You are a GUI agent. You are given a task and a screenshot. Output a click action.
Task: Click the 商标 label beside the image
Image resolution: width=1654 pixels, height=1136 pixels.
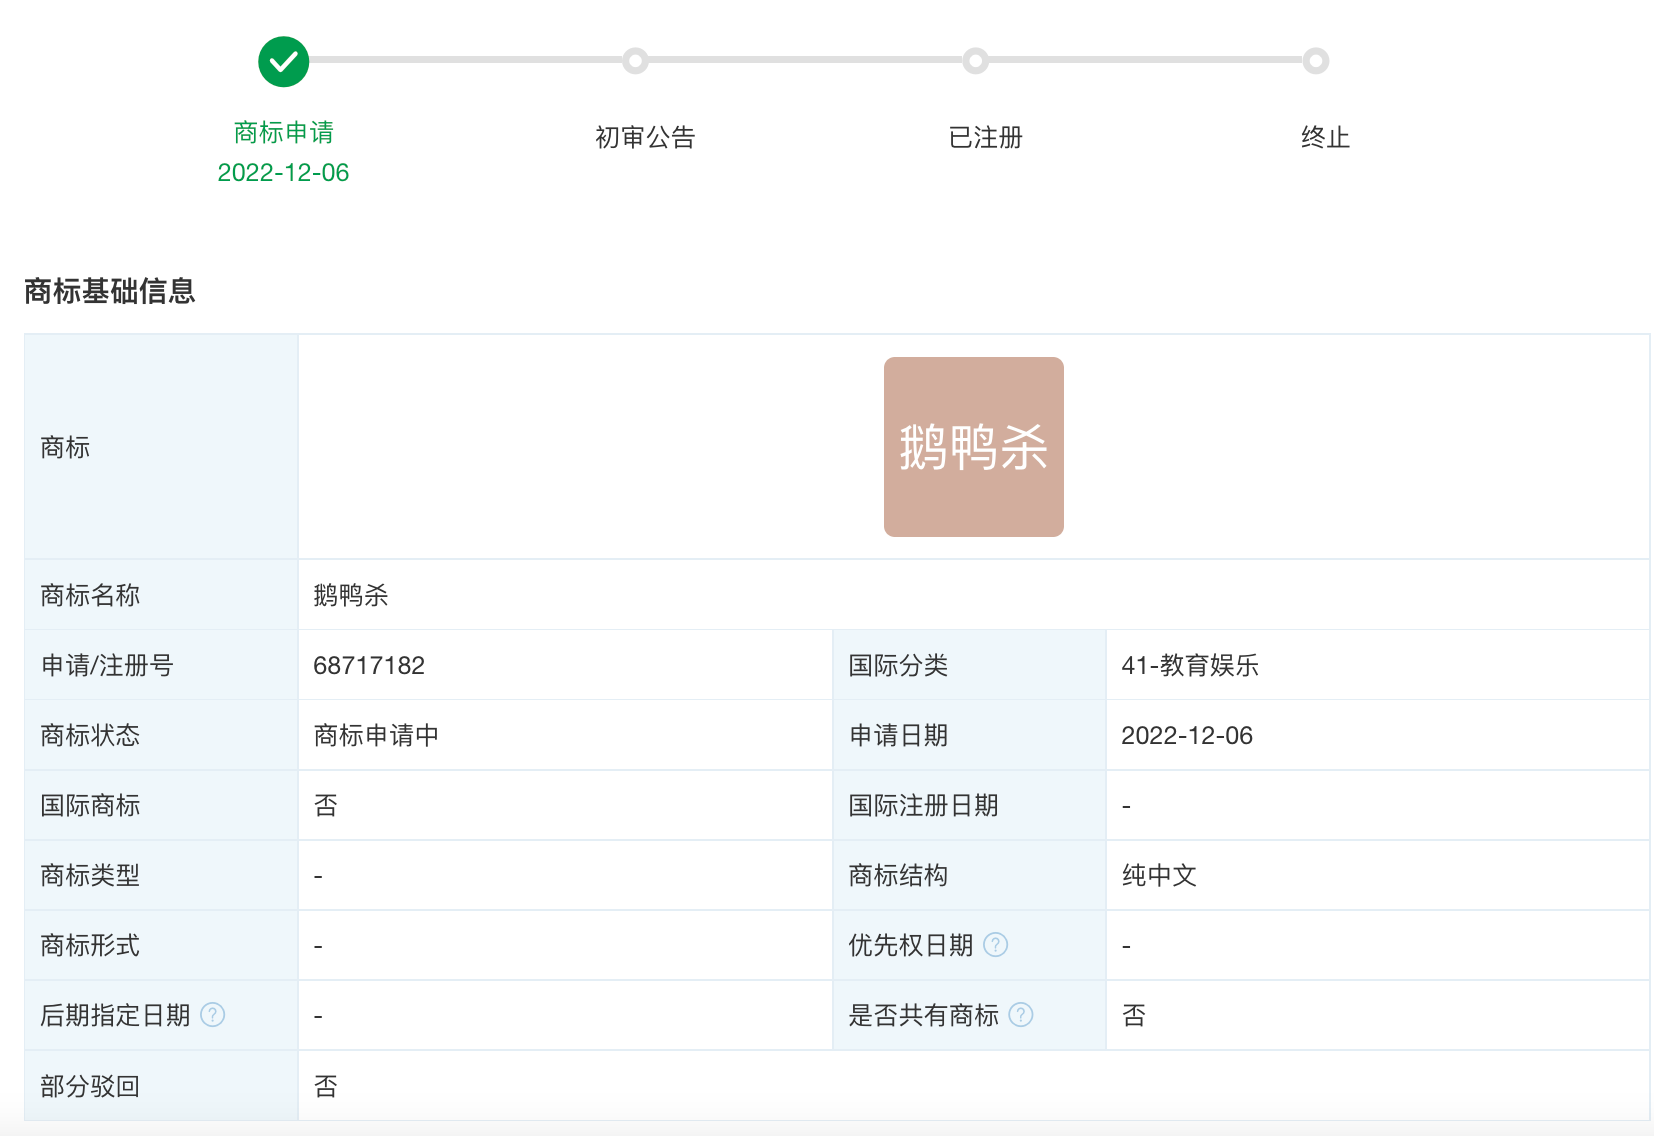click(x=65, y=447)
